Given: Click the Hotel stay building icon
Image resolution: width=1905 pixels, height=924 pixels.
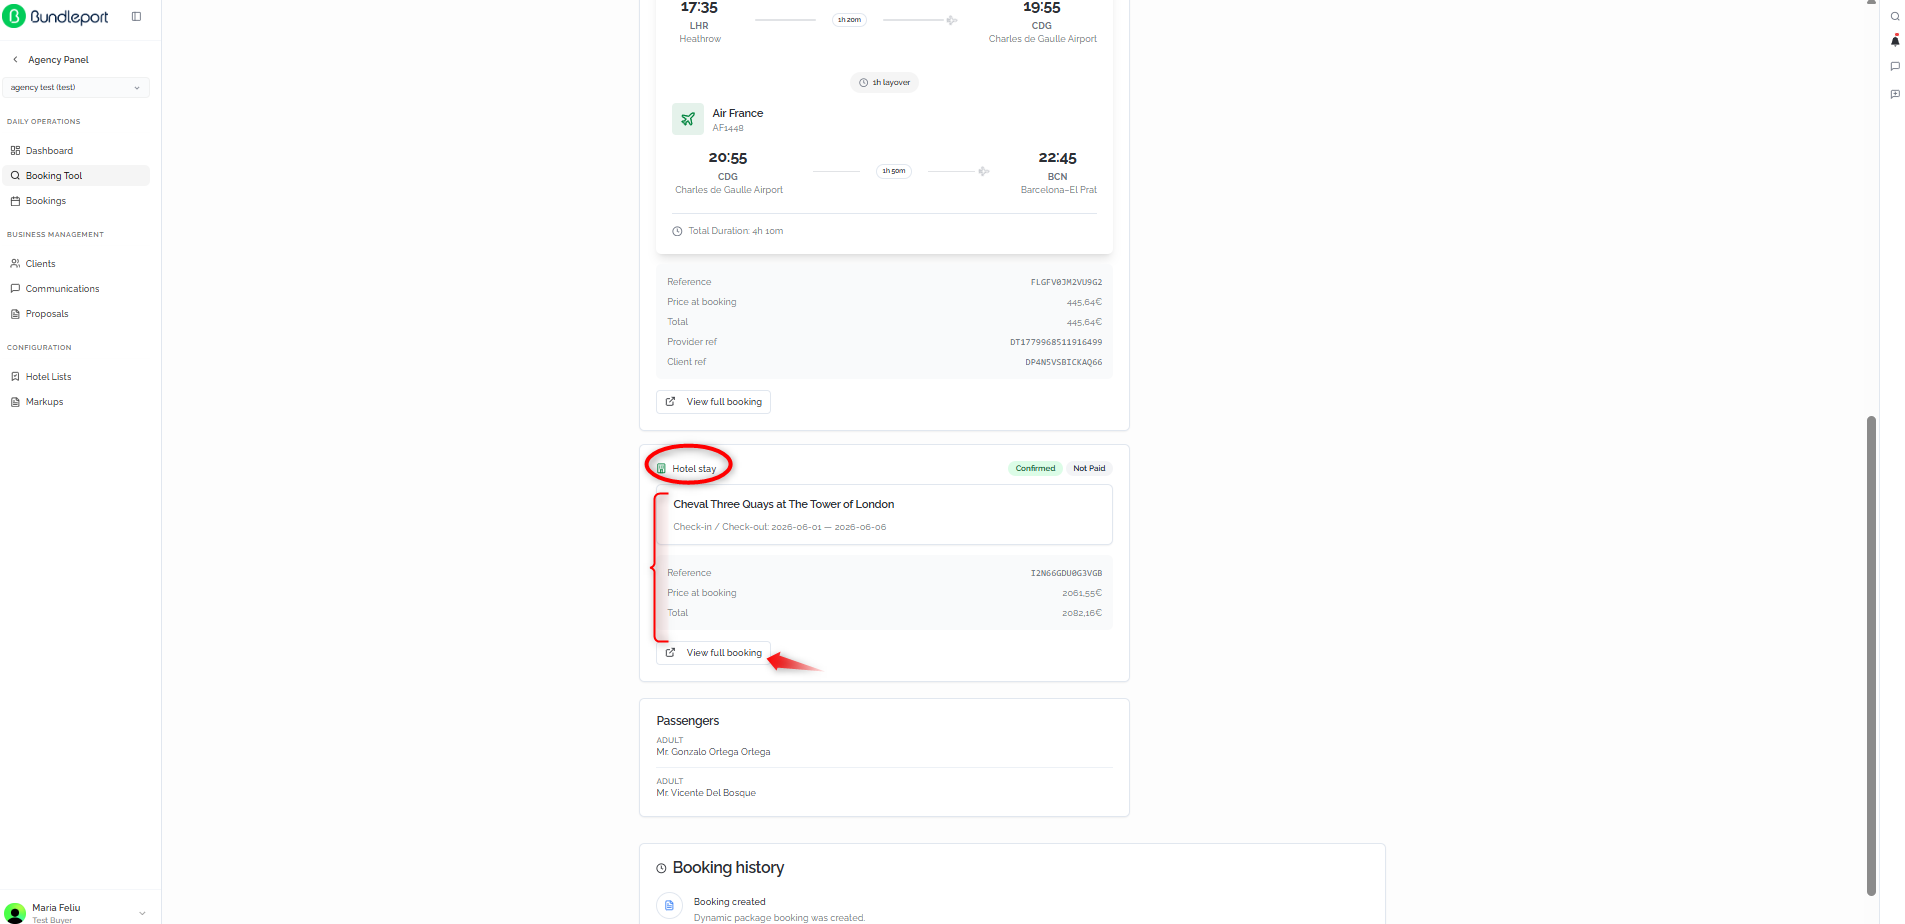Looking at the screenshot, I should coord(661,469).
